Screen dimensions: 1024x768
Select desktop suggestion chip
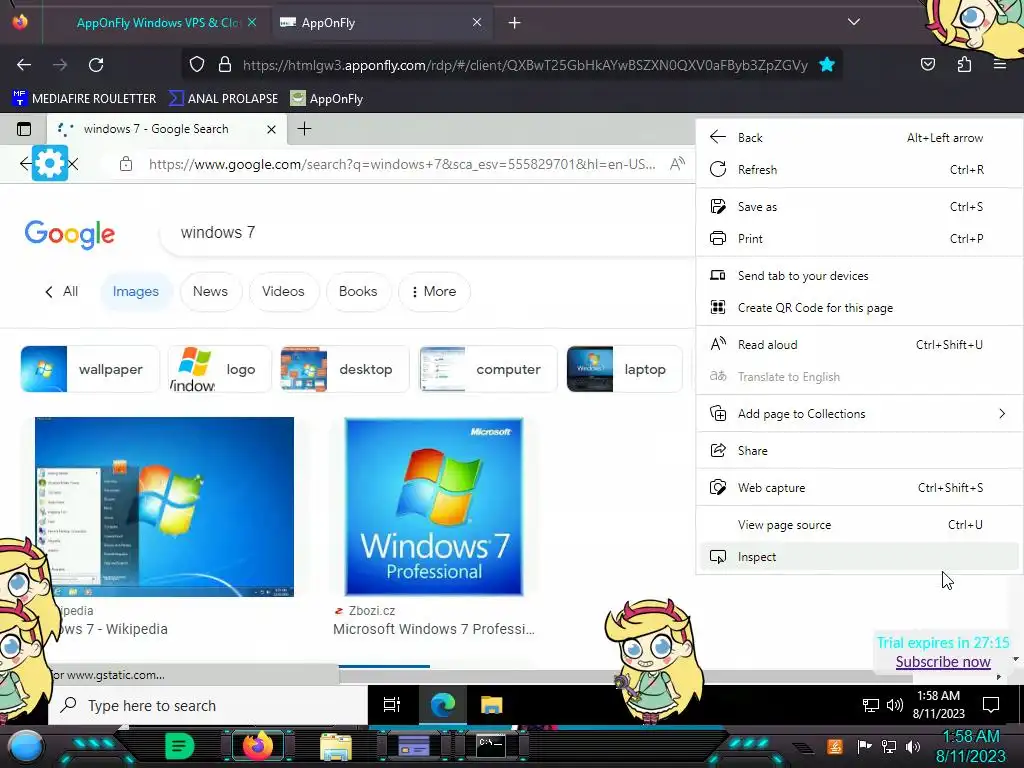[x=344, y=369]
